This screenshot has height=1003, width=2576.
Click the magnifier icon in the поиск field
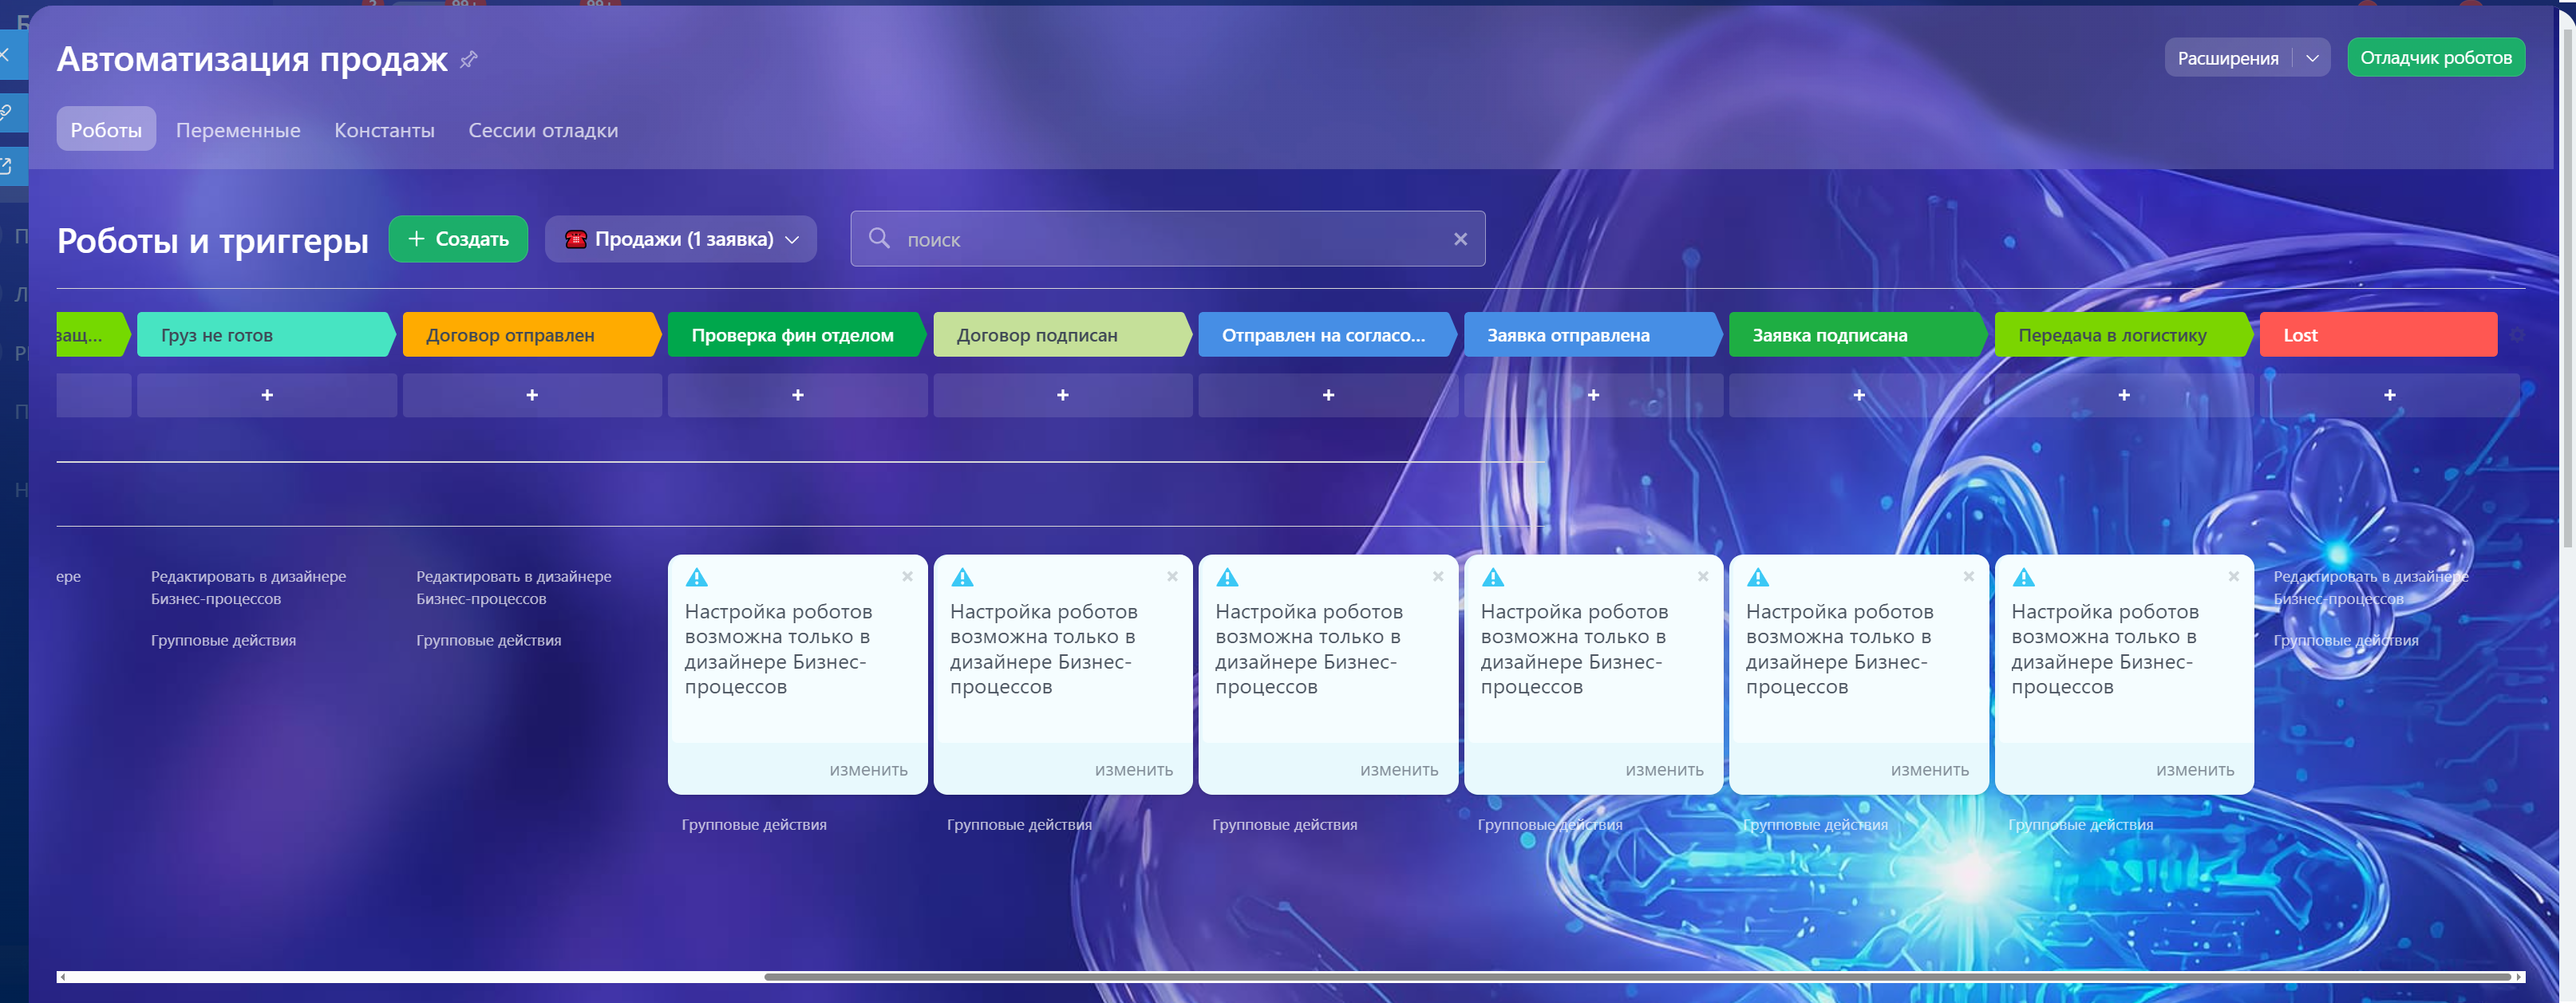tap(879, 238)
